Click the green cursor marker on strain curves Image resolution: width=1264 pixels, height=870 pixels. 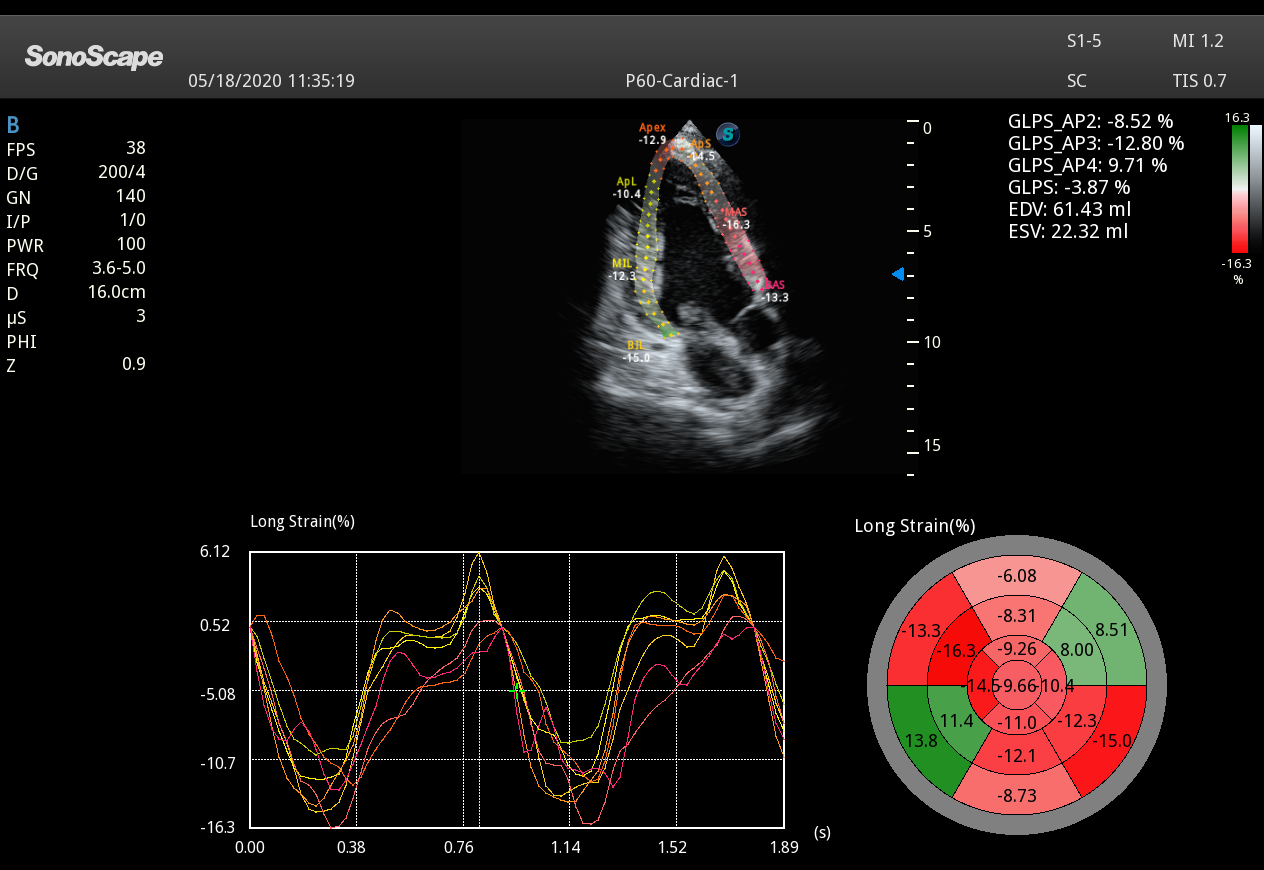[x=516, y=690]
